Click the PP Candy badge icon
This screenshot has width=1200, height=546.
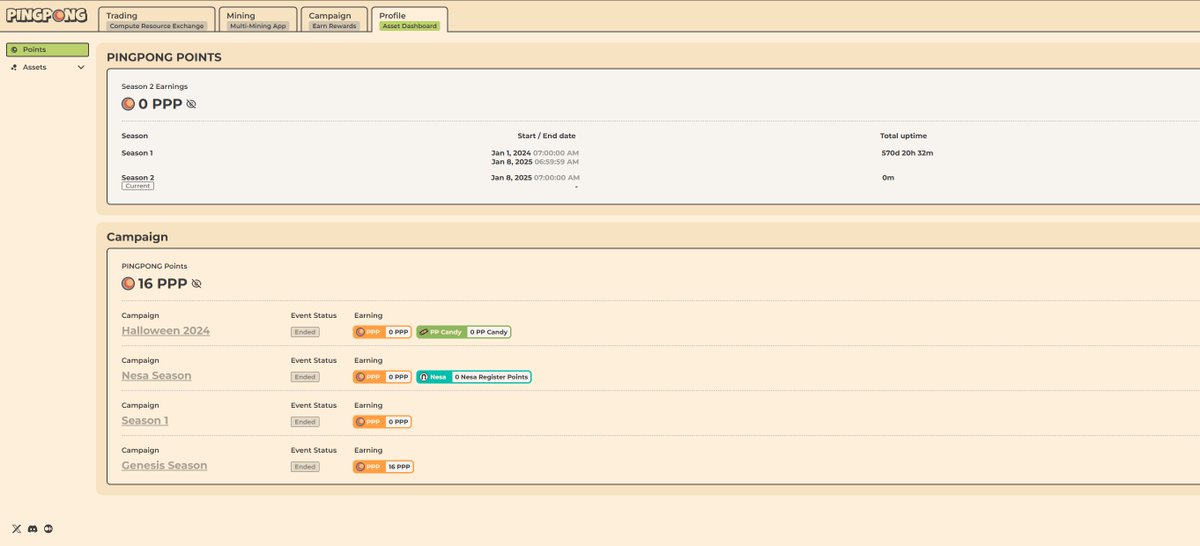423,332
